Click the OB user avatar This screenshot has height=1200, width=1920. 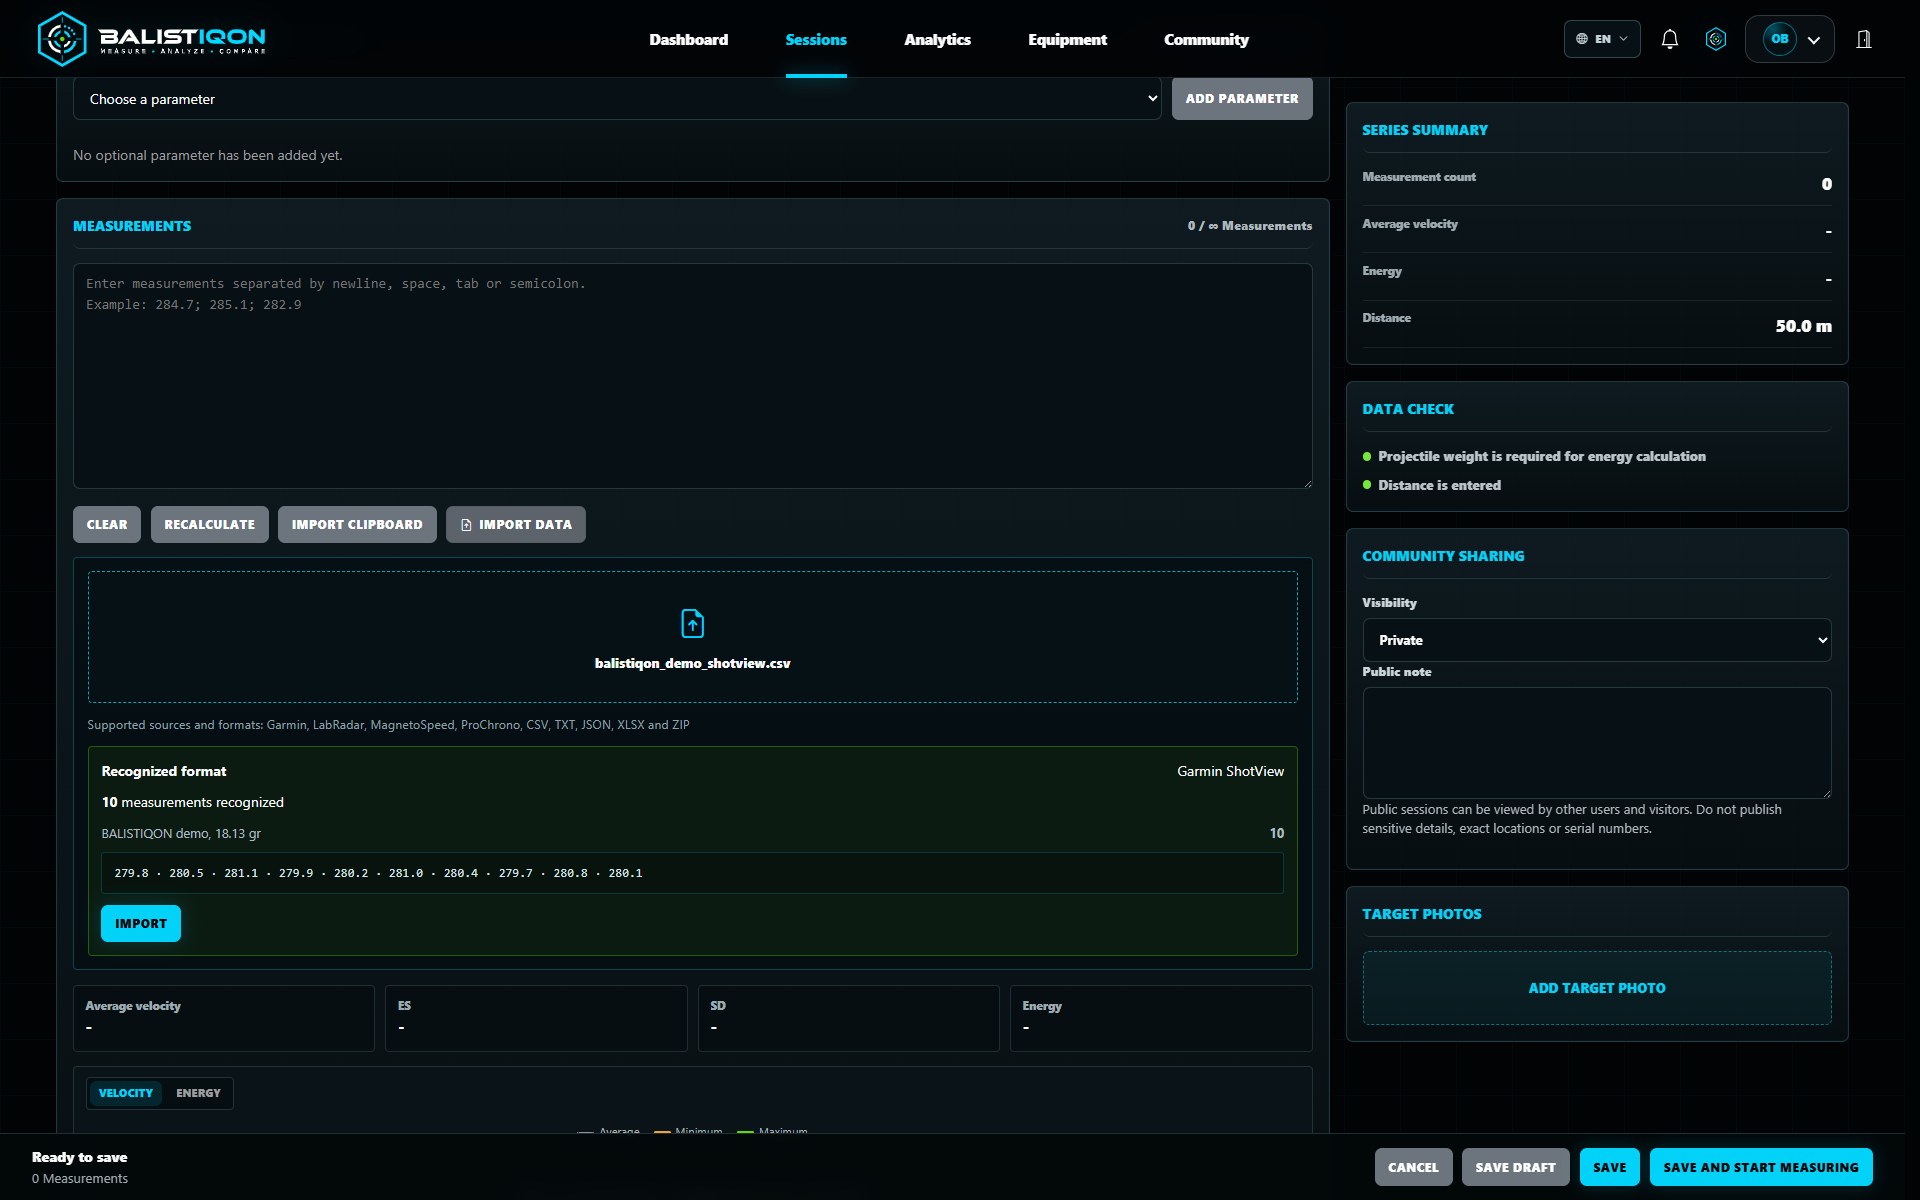1779,39
